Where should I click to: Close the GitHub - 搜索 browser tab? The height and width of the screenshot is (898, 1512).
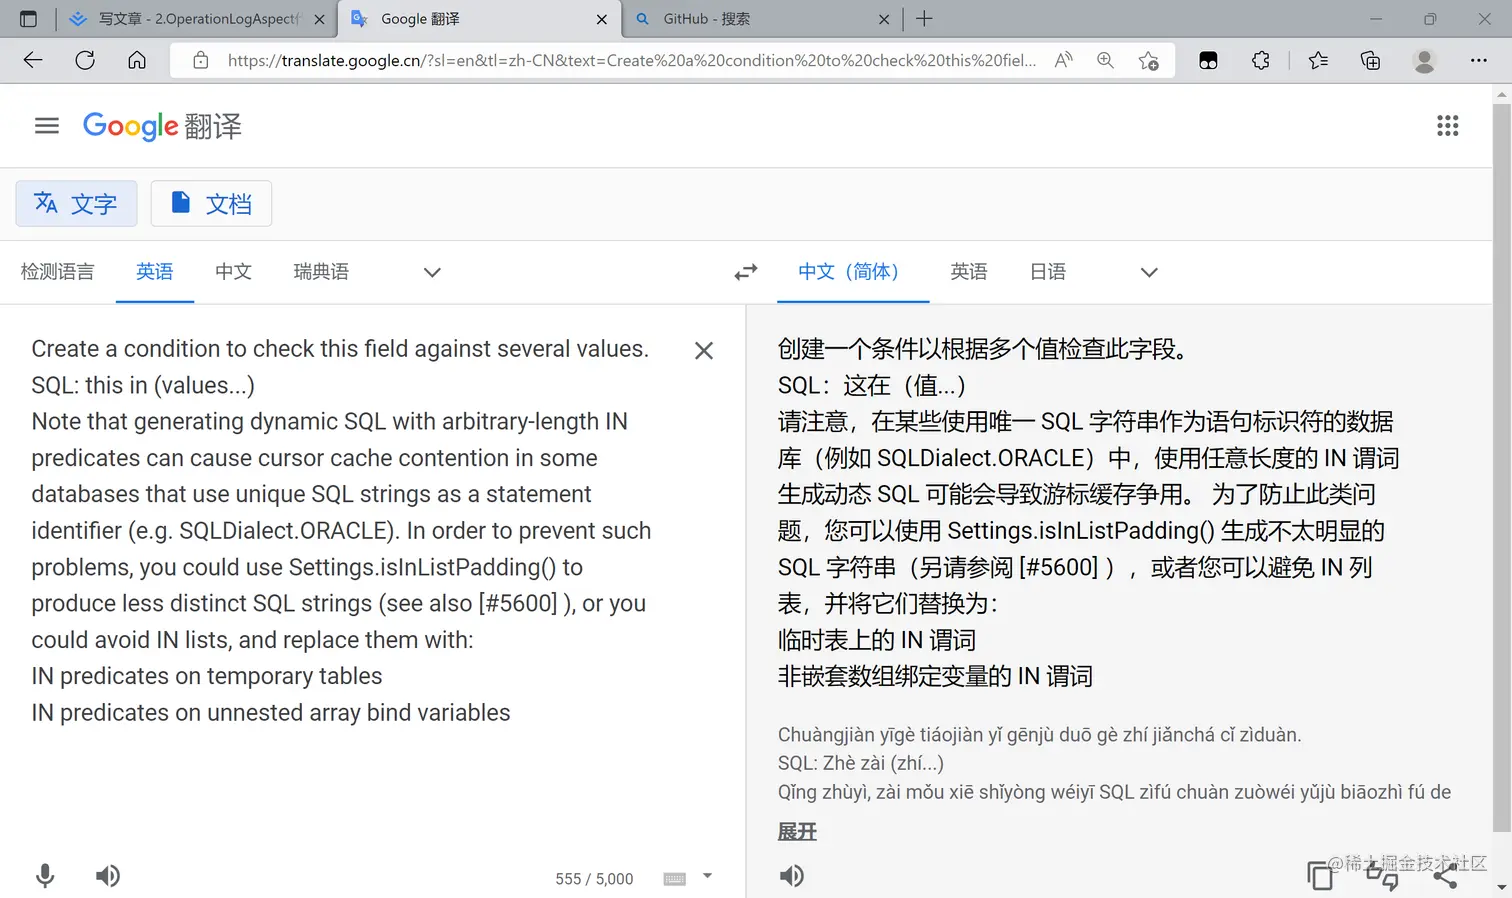[884, 19]
